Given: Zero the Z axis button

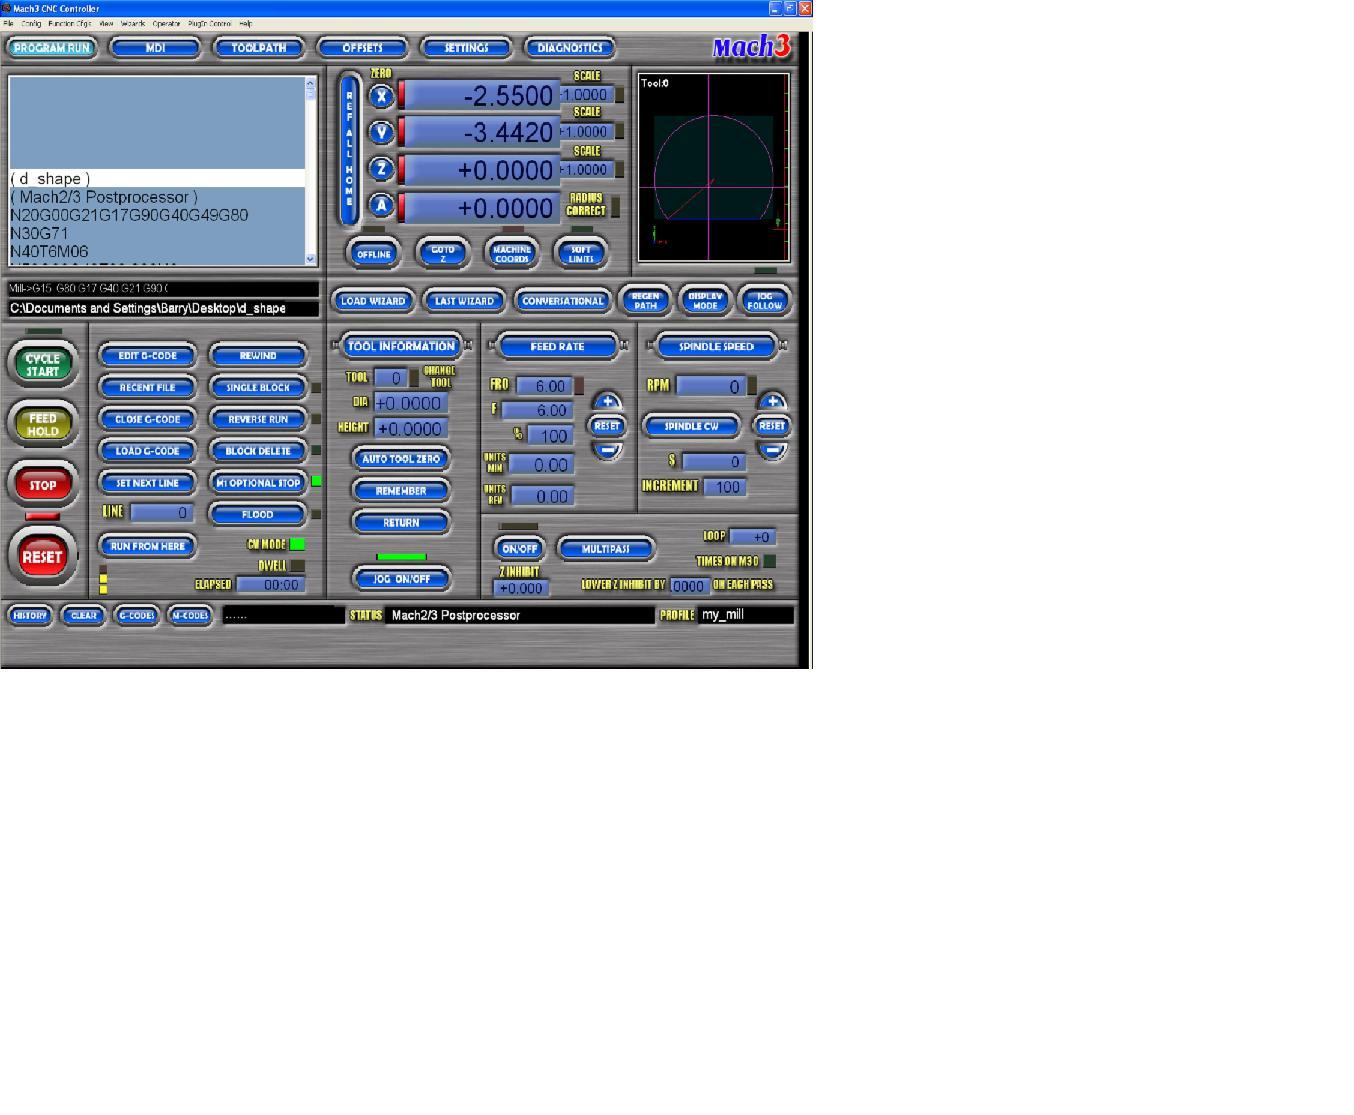Looking at the screenshot, I should point(381,169).
